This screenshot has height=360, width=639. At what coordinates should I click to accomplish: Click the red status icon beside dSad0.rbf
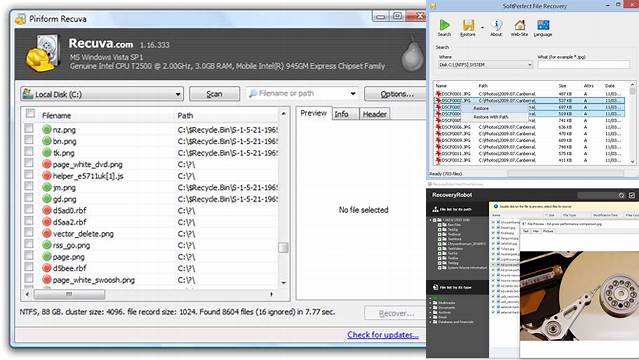pyautogui.click(x=46, y=210)
